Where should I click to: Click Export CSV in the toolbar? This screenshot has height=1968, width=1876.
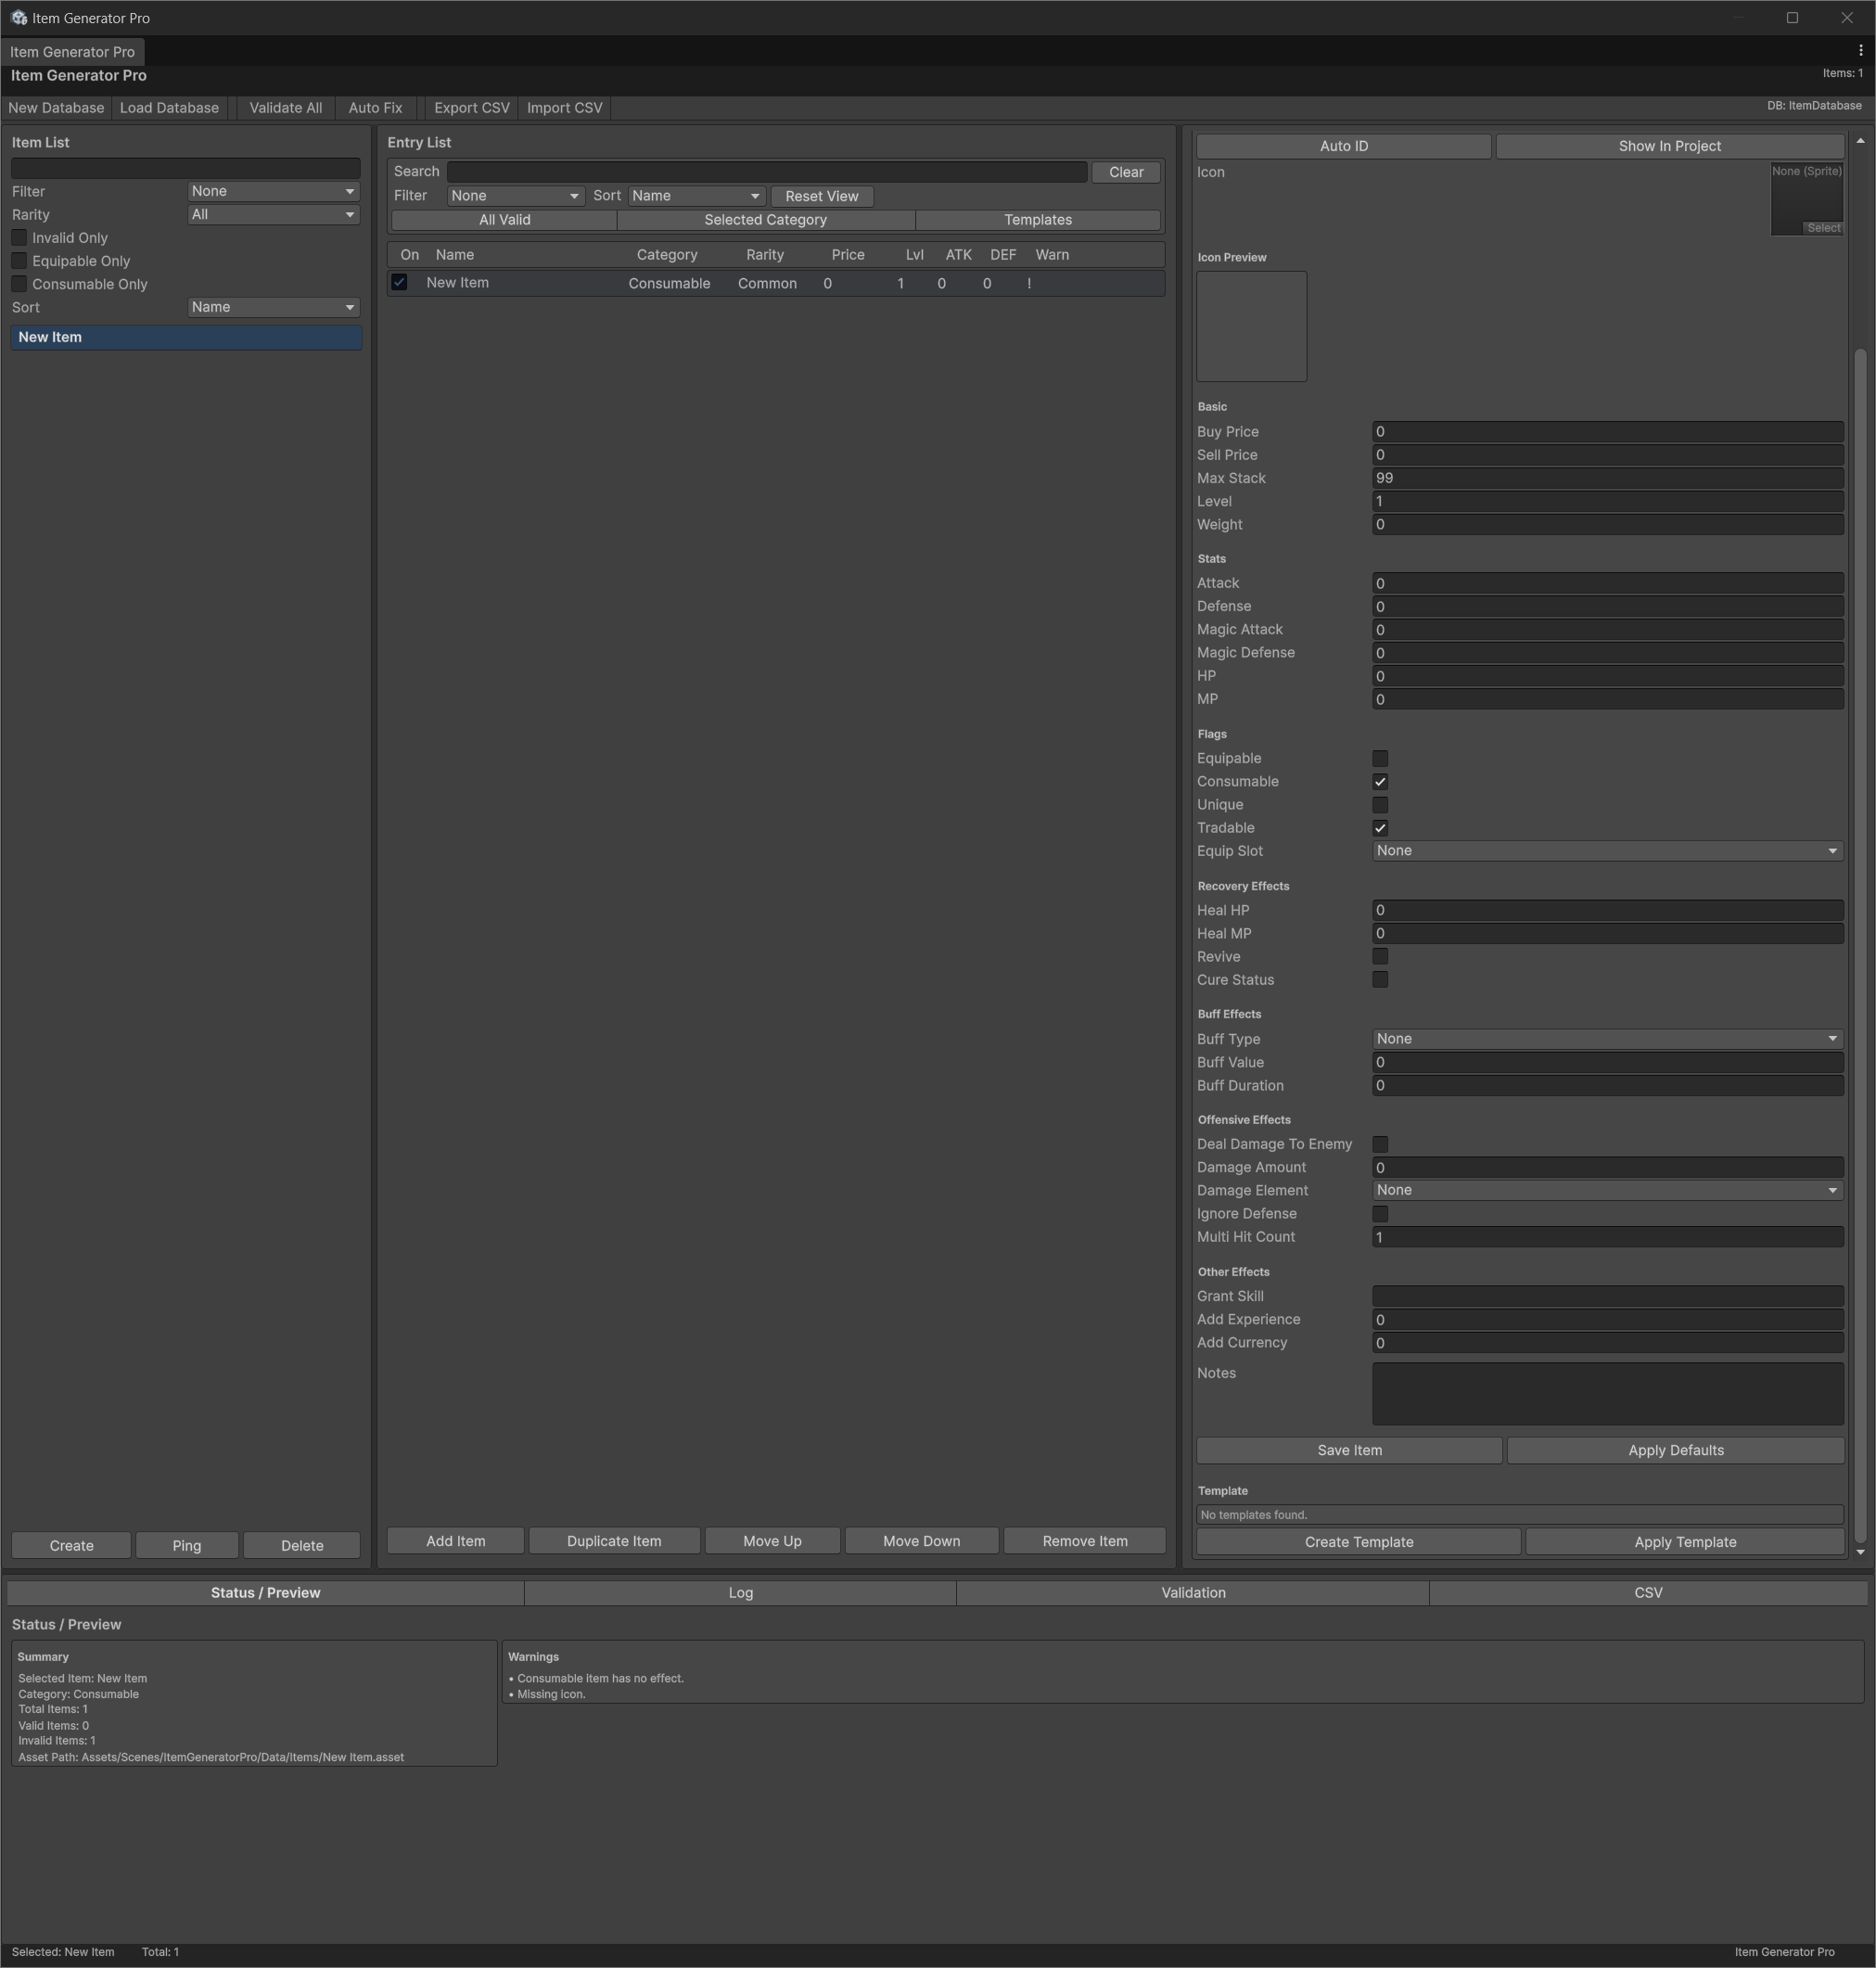click(472, 108)
